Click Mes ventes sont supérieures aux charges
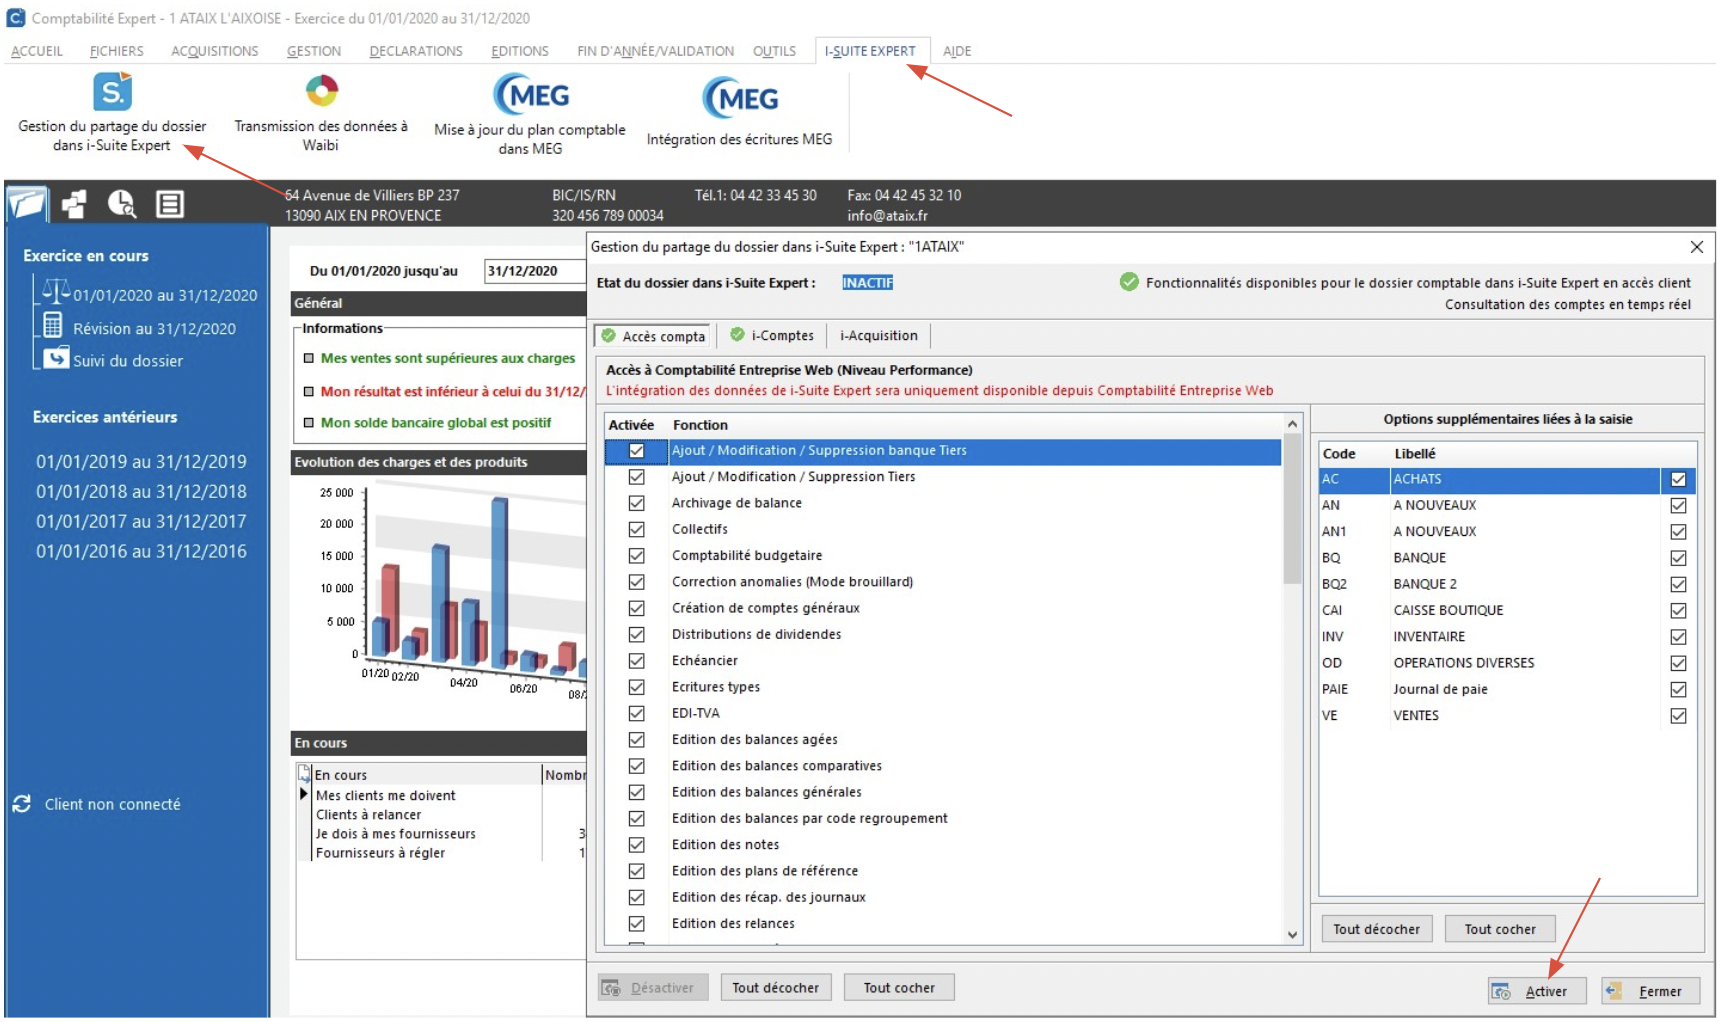 coord(448,358)
